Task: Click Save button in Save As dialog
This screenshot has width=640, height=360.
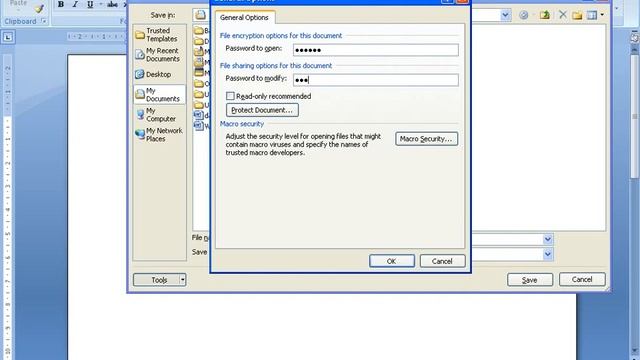Action: pos(530,280)
